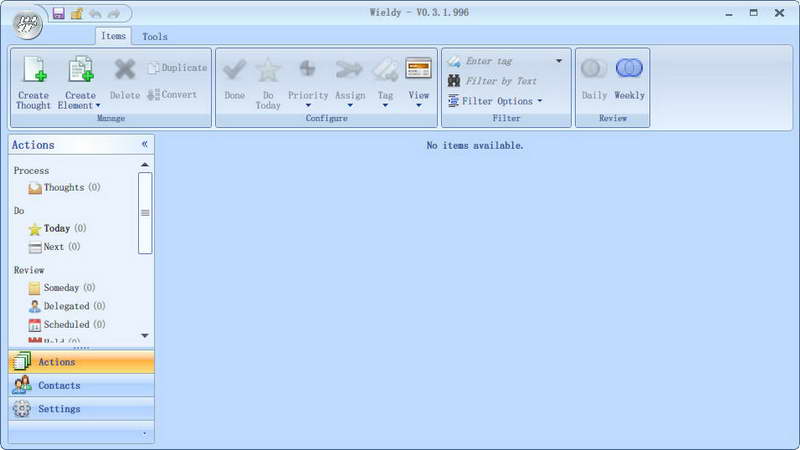Select the Items ribbon tab

(113, 36)
